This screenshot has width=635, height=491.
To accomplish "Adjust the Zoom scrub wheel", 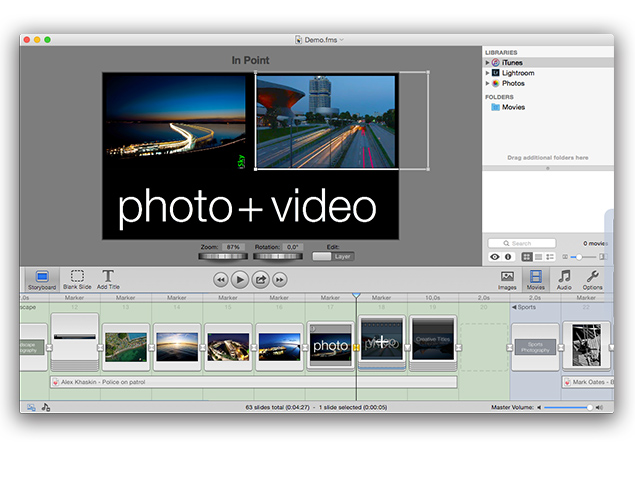I will 223,256.
